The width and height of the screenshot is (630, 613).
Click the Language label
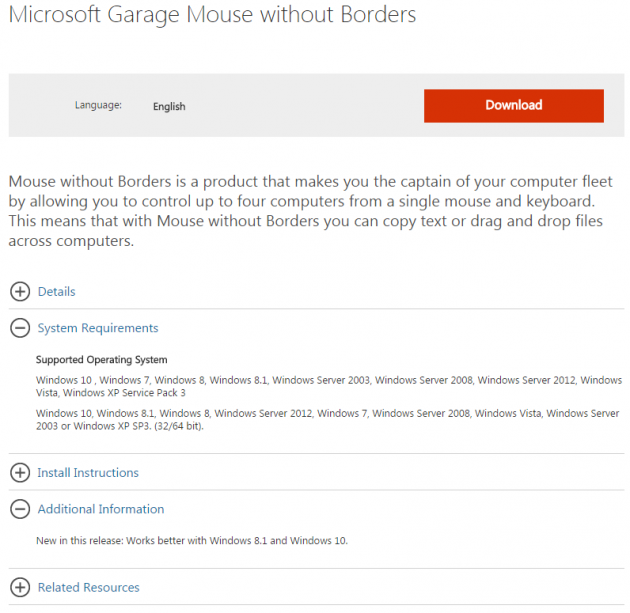click(x=98, y=105)
